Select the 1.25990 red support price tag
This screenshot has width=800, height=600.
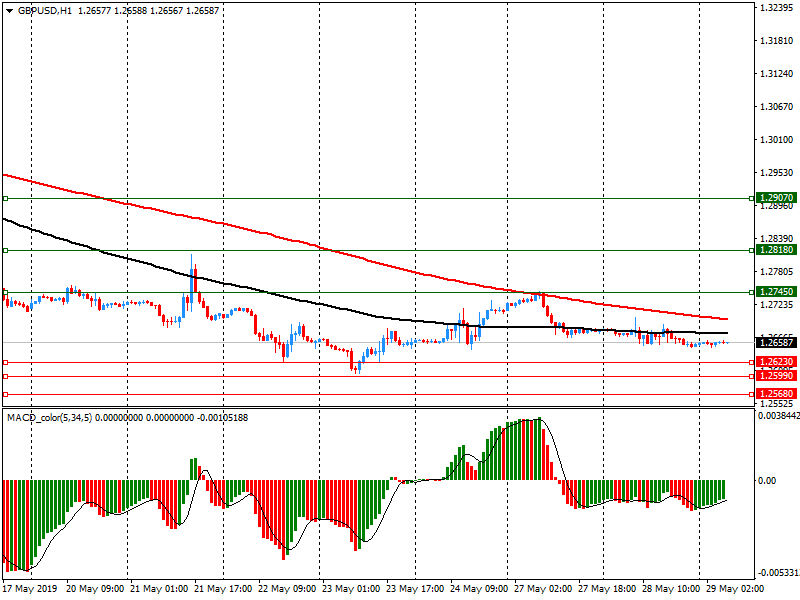pyautogui.click(x=776, y=376)
